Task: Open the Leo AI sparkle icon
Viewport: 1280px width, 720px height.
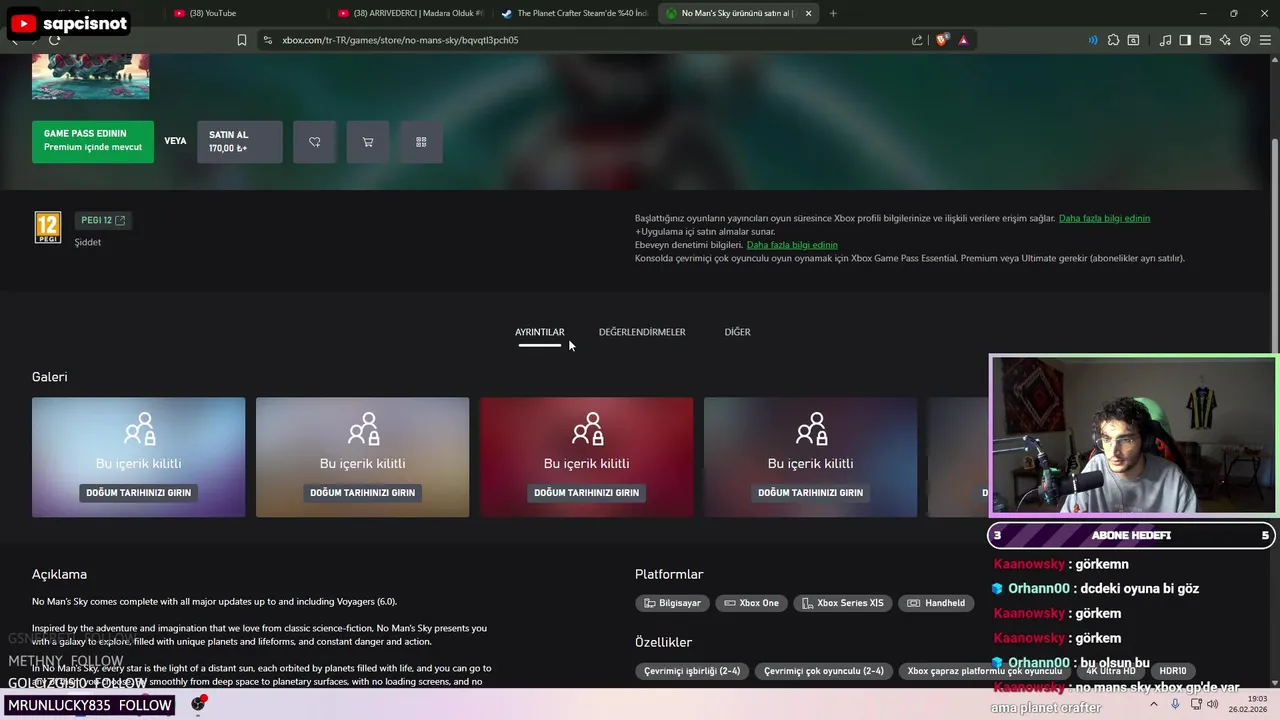Action: (x=1225, y=40)
